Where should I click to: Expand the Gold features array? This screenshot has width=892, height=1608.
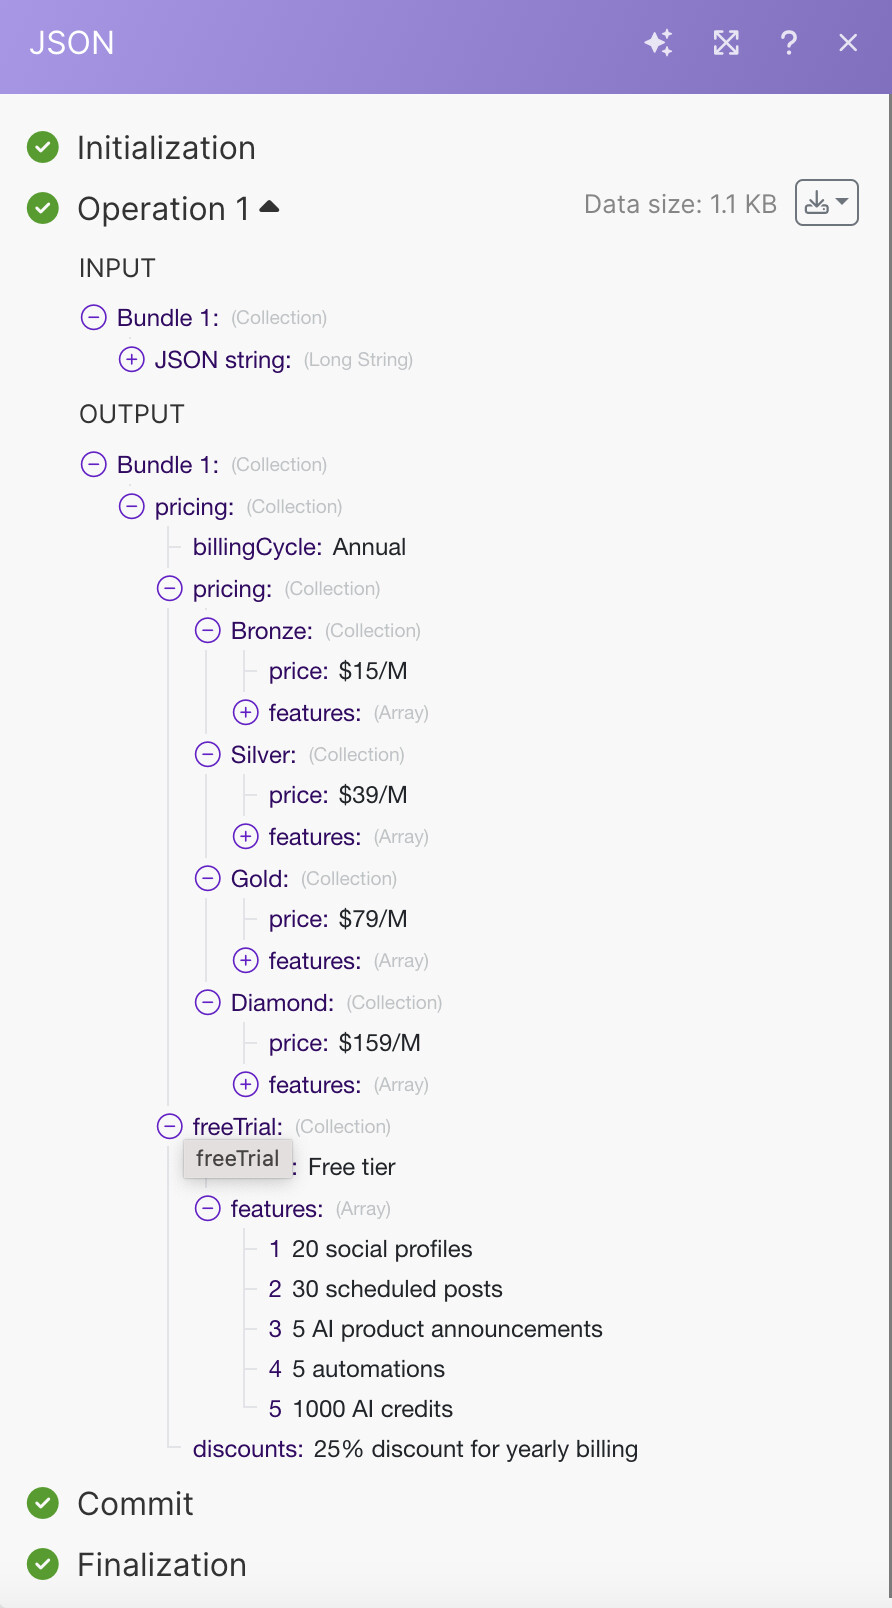(x=246, y=960)
